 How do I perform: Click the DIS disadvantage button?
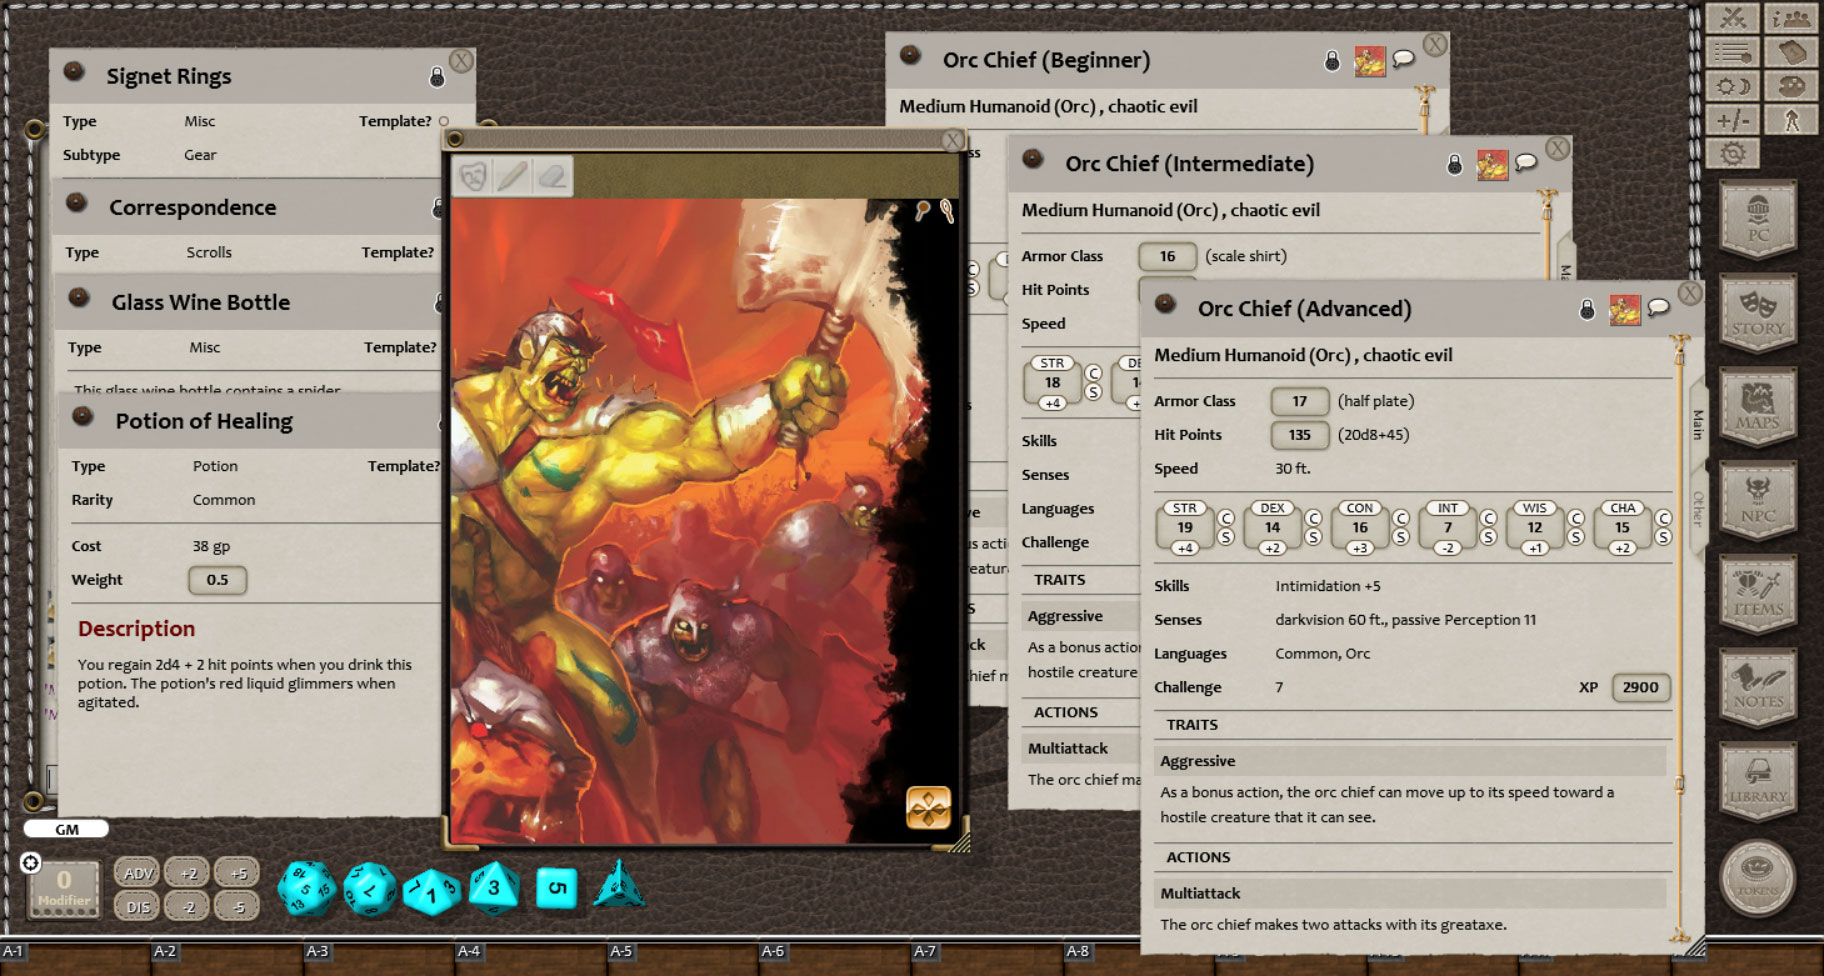click(138, 907)
